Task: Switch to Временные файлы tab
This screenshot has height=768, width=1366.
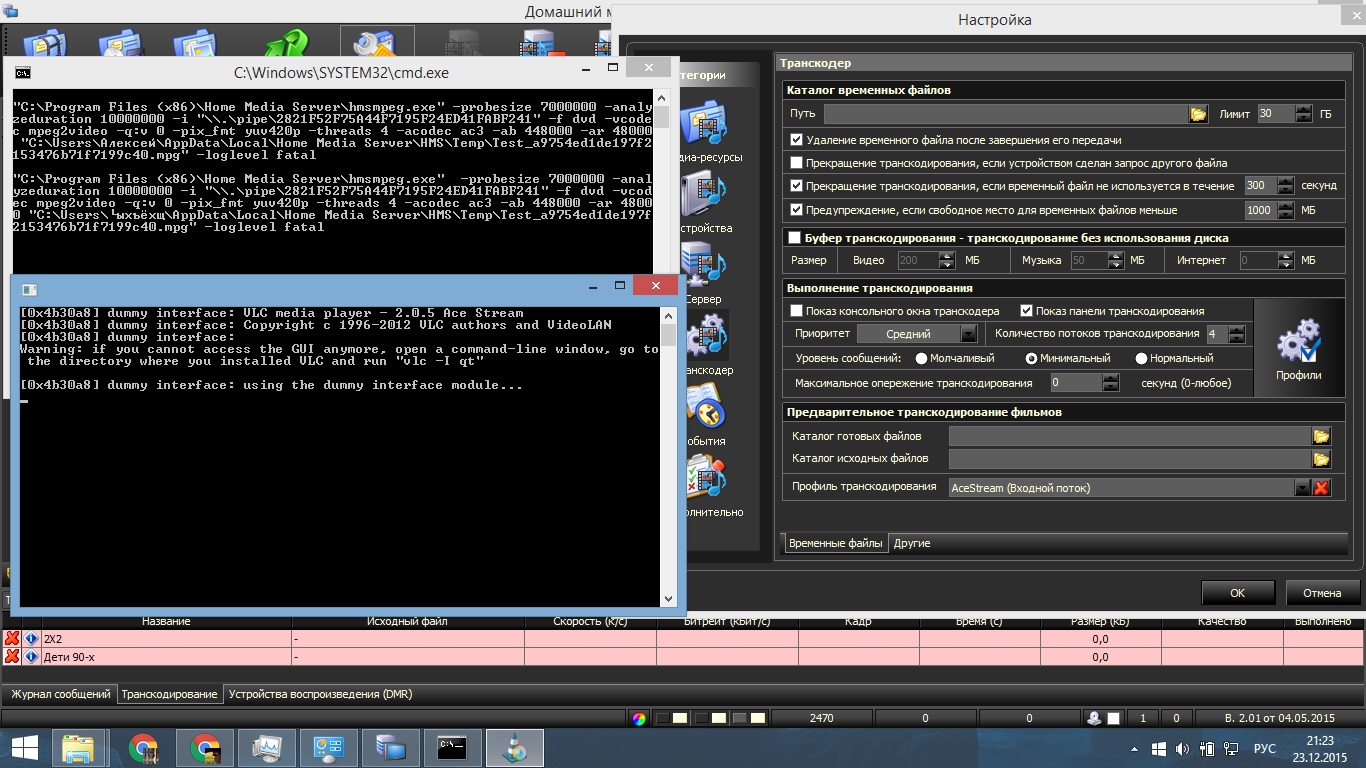Action: click(x=835, y=543)
